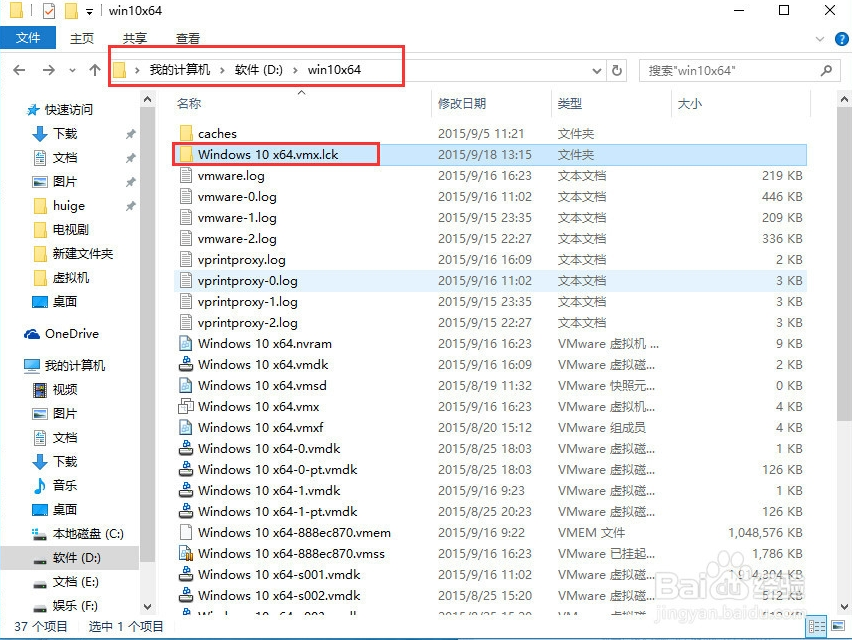Open the recent locations dropdown arrow
852x640 pixels.
(72, 71)
